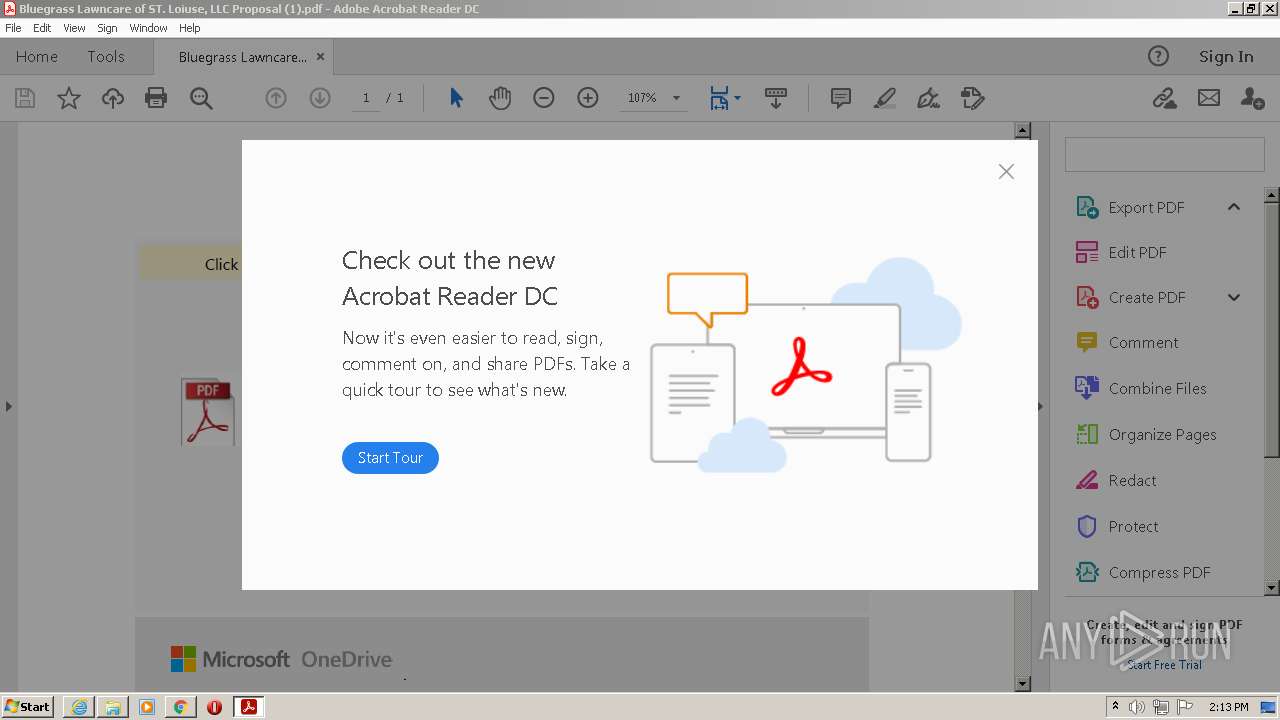The width and height of the screenshot is (1280, 720).
Task: Open the View menu
Action: pos(74,28)
